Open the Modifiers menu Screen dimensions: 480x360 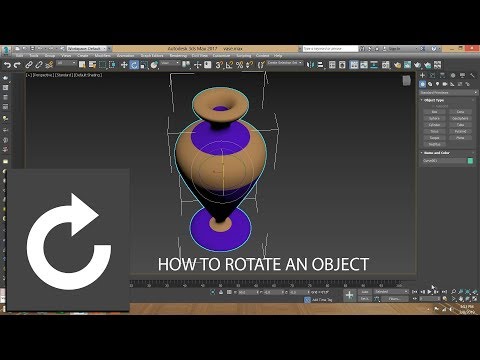(103, 56)
